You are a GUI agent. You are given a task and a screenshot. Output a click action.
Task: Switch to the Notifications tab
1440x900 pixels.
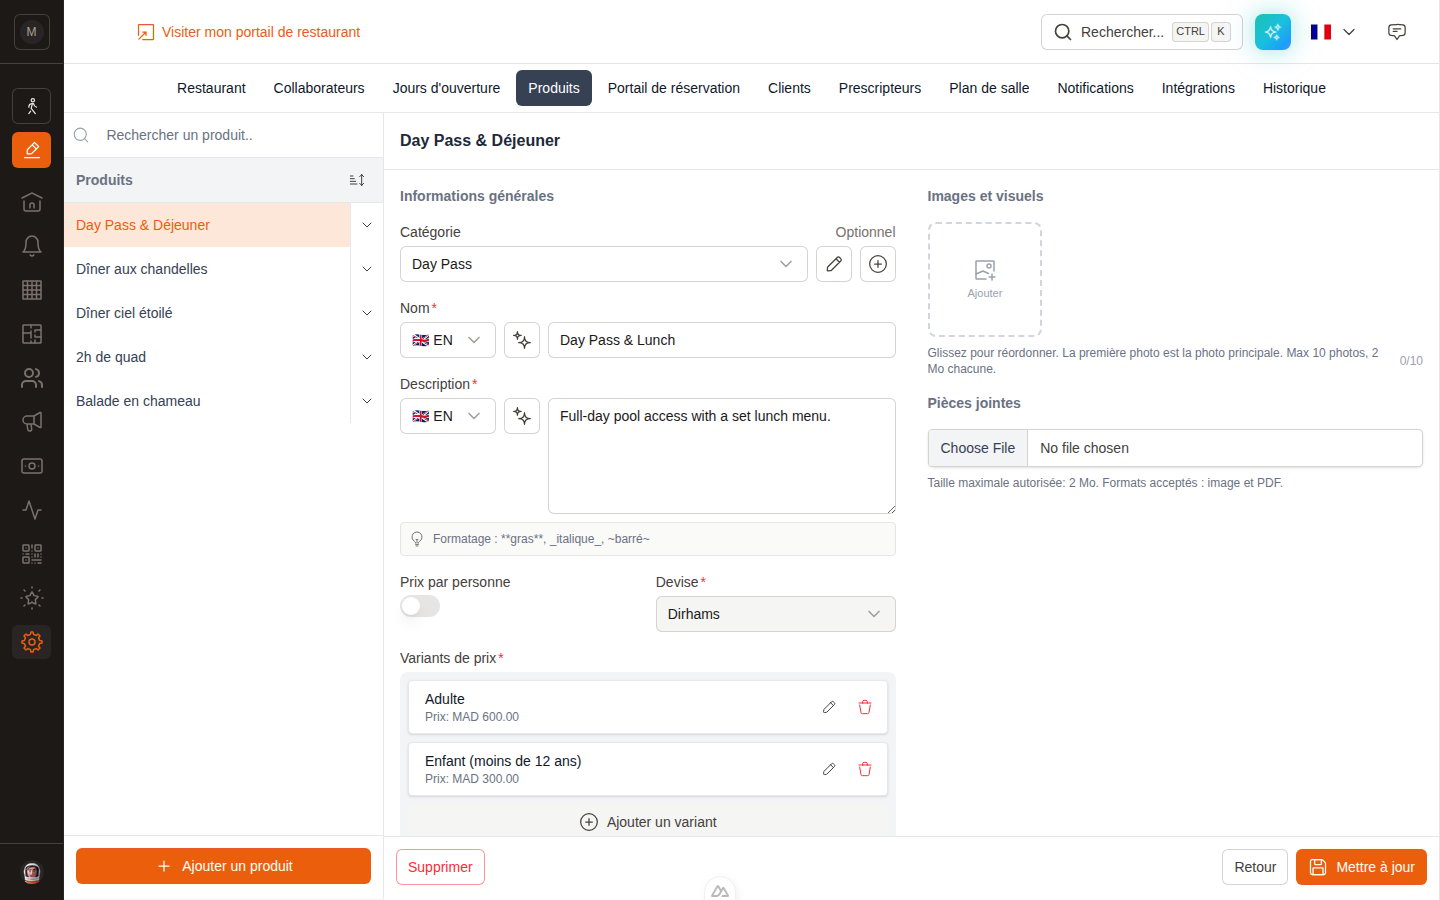pyautogui.click(x=1095, y=88)
